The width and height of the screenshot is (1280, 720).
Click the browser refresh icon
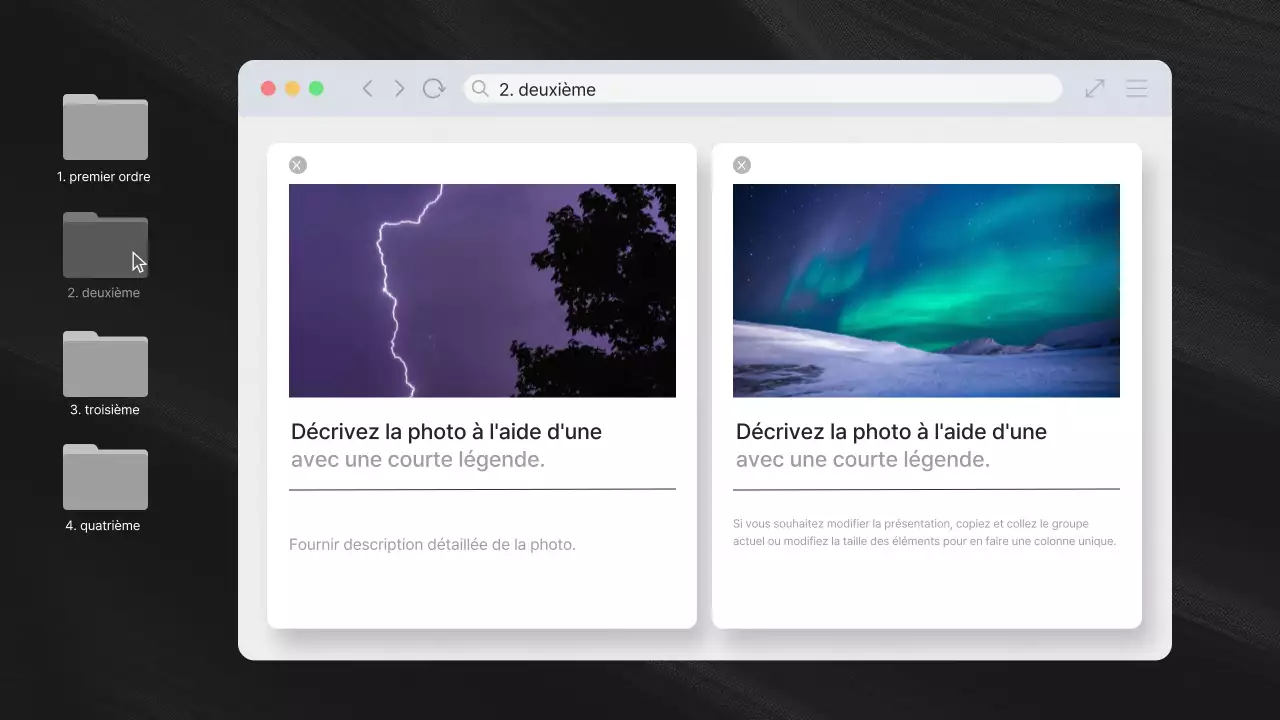(433, 88)
